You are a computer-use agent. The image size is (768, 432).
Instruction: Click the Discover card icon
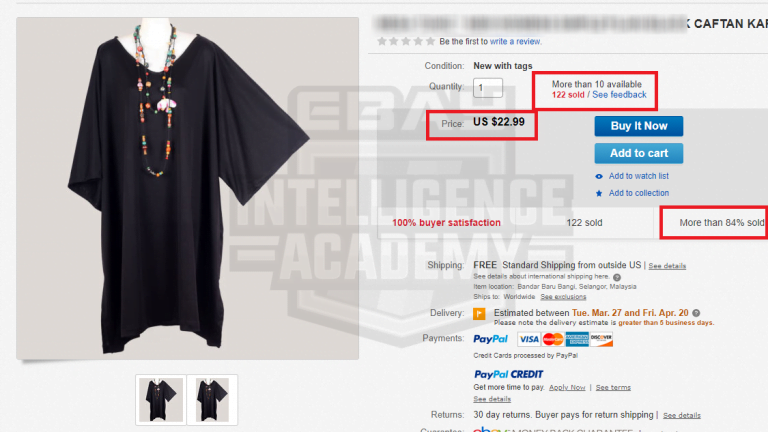tap(601, 339)
